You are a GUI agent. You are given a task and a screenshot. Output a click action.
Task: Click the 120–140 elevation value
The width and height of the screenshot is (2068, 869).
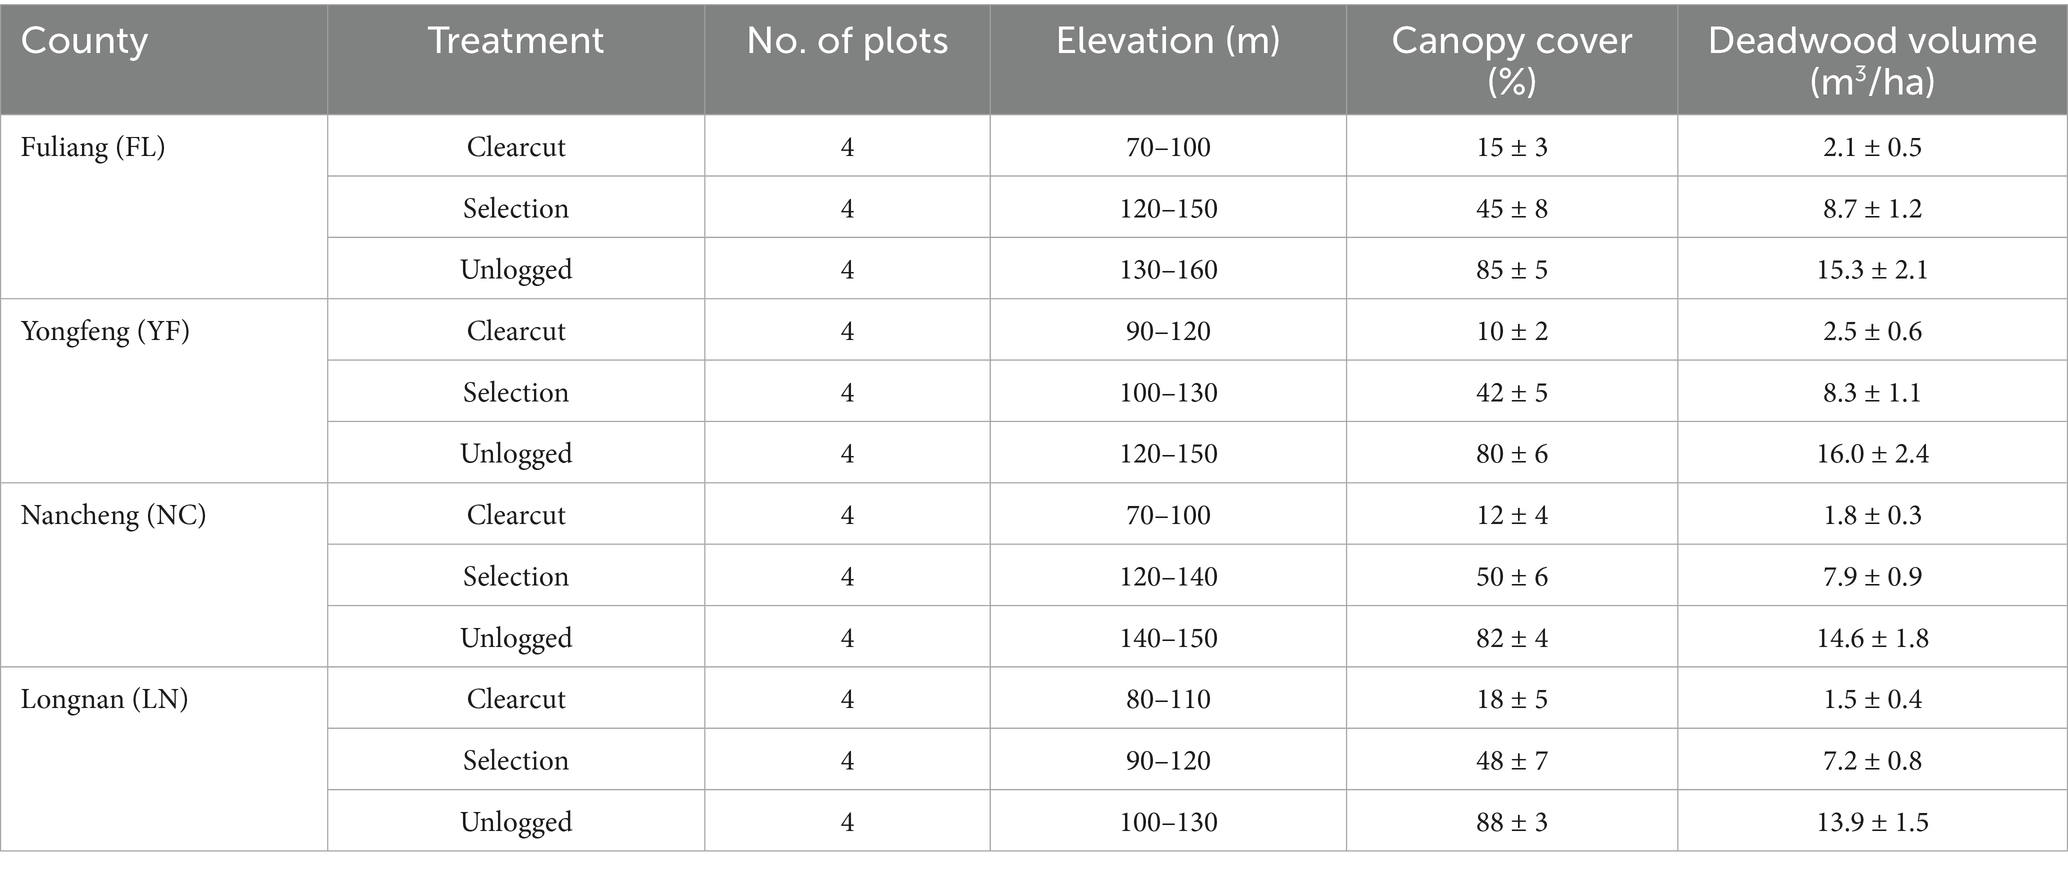1168,577
